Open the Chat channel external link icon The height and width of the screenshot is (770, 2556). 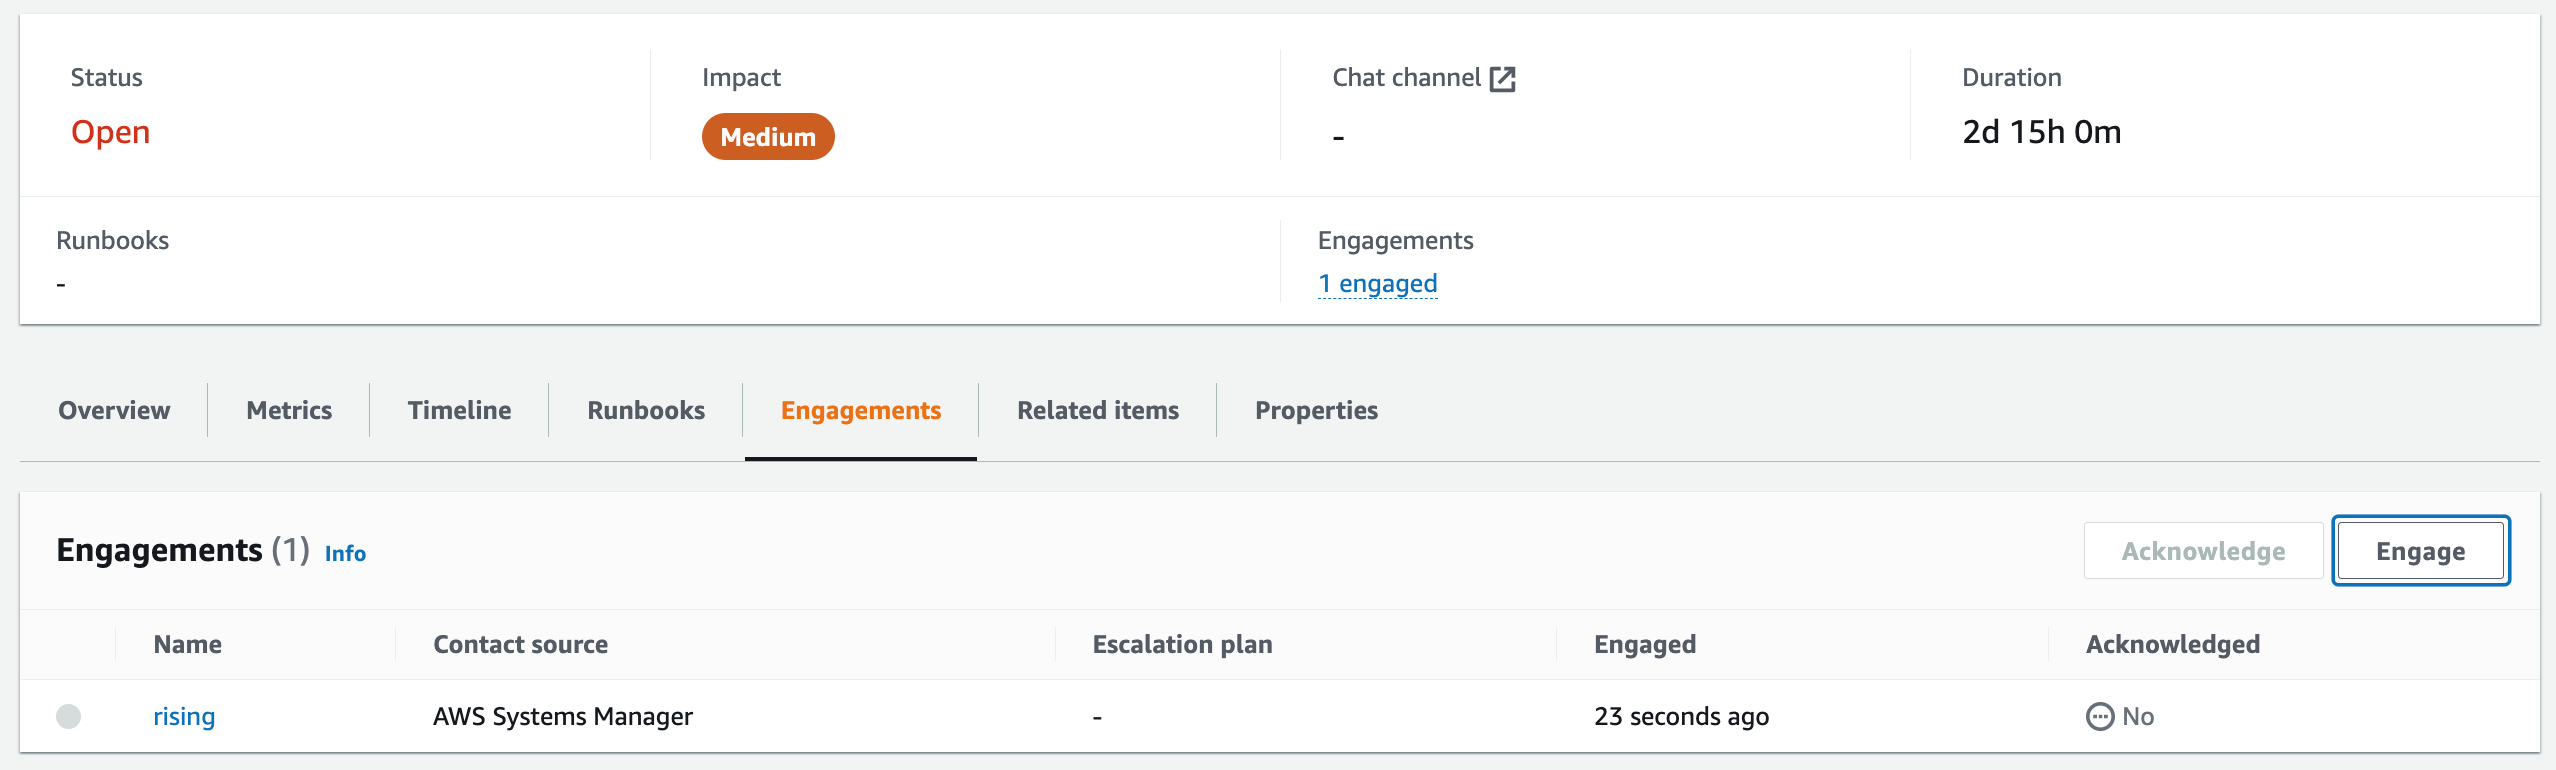(1504, 78)
